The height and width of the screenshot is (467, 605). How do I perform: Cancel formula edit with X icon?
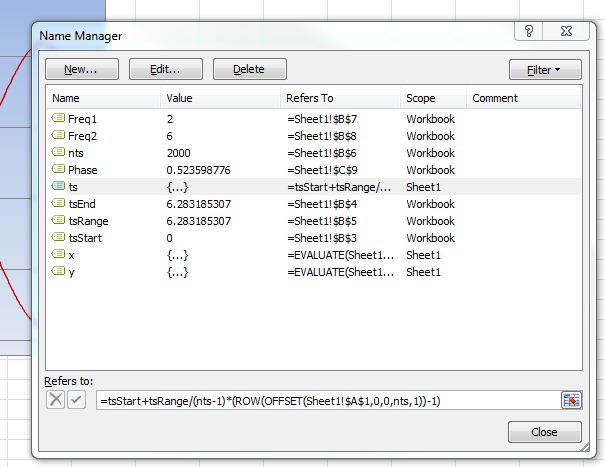click(x=55, y=400)
